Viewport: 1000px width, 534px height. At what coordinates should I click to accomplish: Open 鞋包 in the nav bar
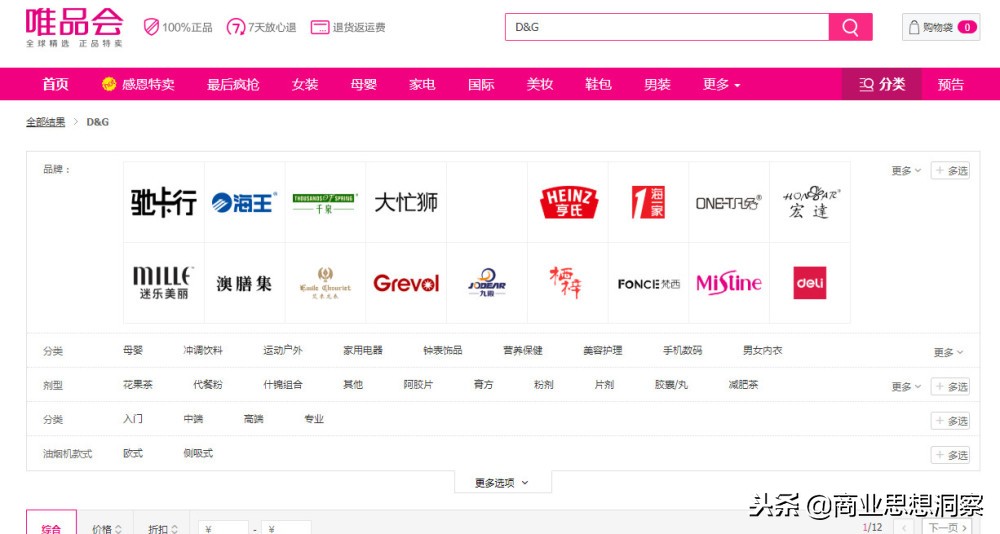click(598, 84)
